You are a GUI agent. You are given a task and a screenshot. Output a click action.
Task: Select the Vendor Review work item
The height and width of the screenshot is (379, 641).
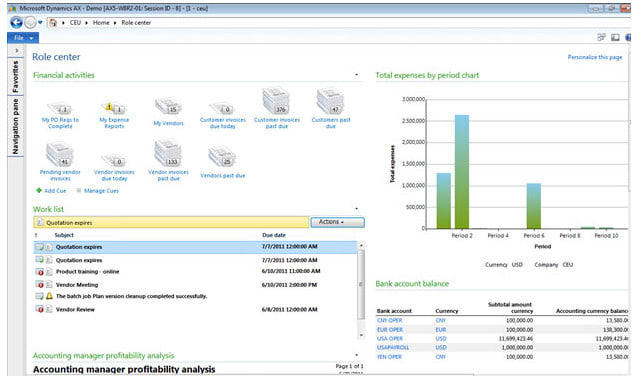[x=75, y=309]
